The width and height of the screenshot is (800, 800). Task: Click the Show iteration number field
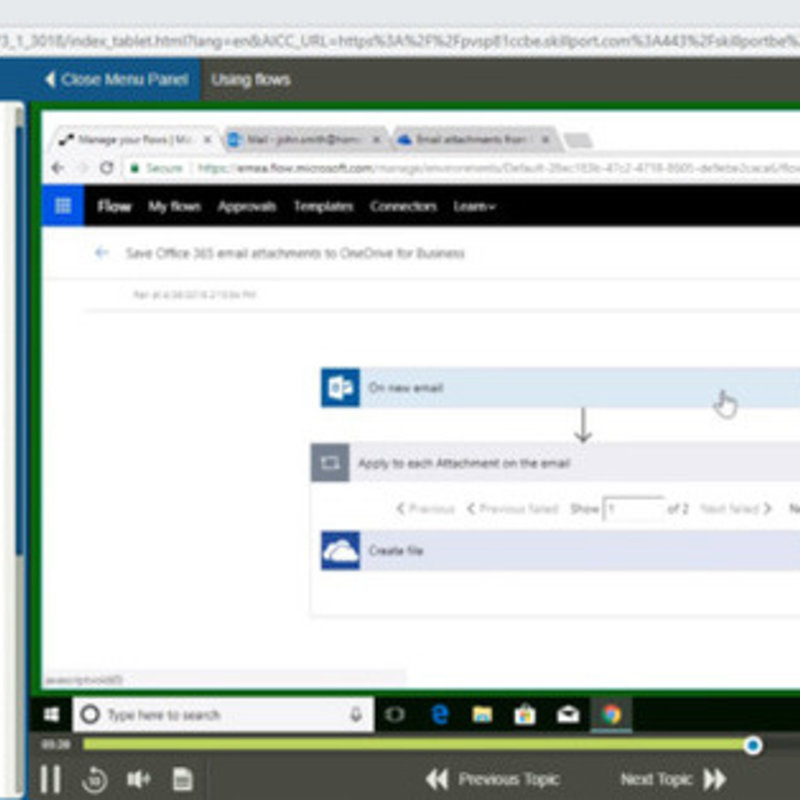click(634, 509)
